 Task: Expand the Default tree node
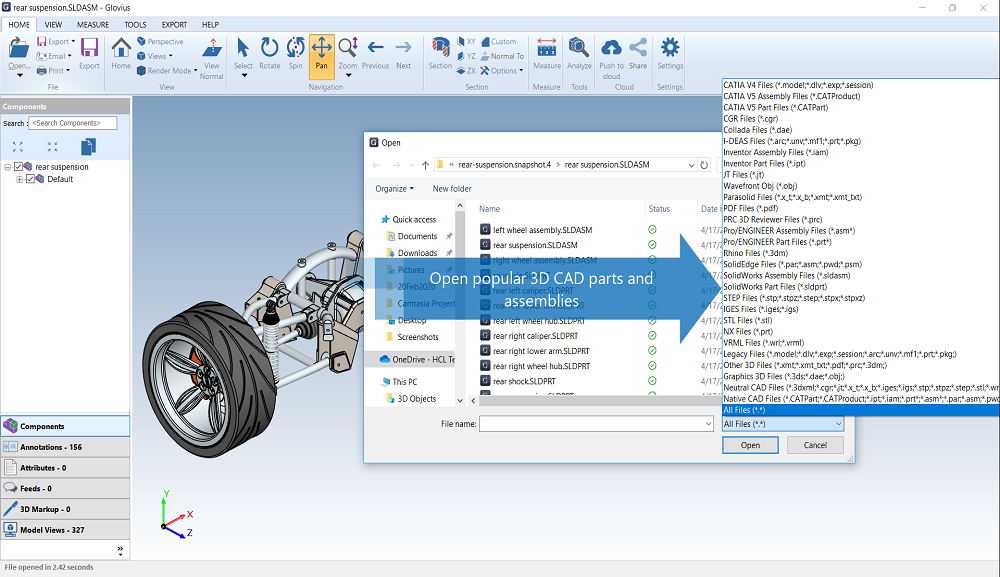19,180
